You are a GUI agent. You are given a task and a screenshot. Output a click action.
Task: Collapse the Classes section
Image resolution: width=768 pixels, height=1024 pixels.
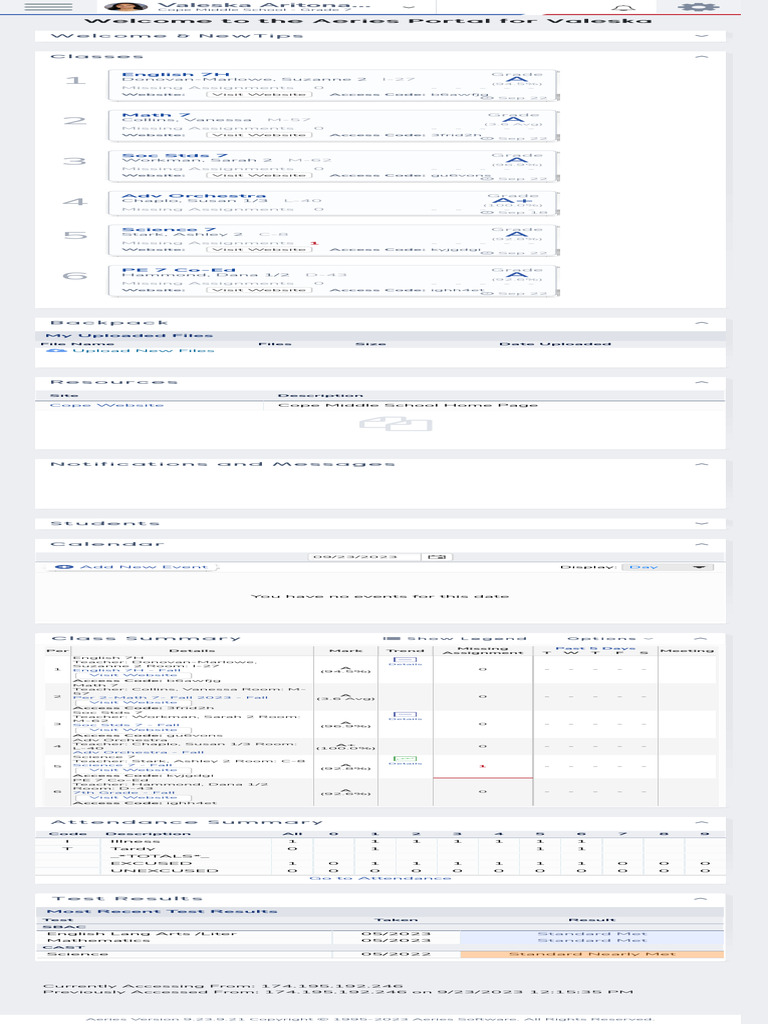(702, 57)
